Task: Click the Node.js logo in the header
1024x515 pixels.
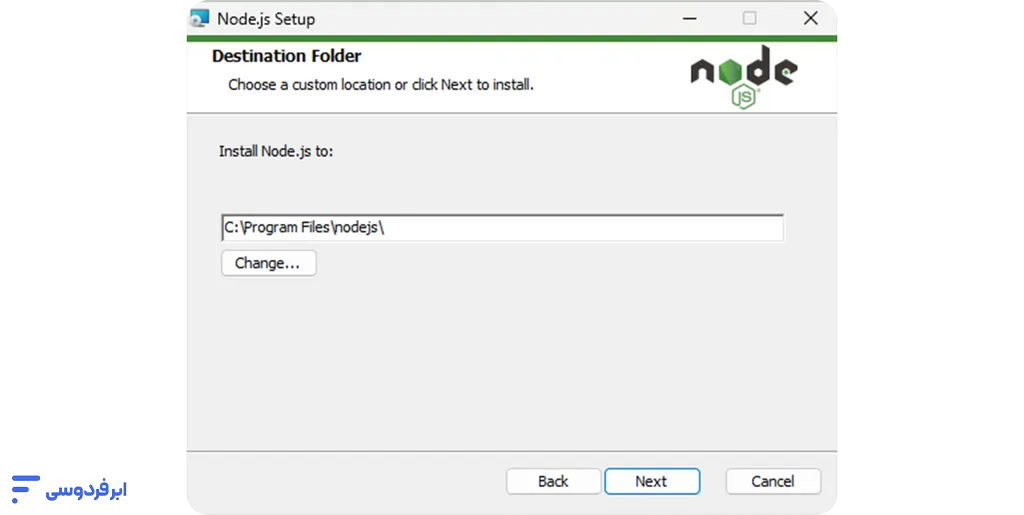Action: click(x=744, y=77)
